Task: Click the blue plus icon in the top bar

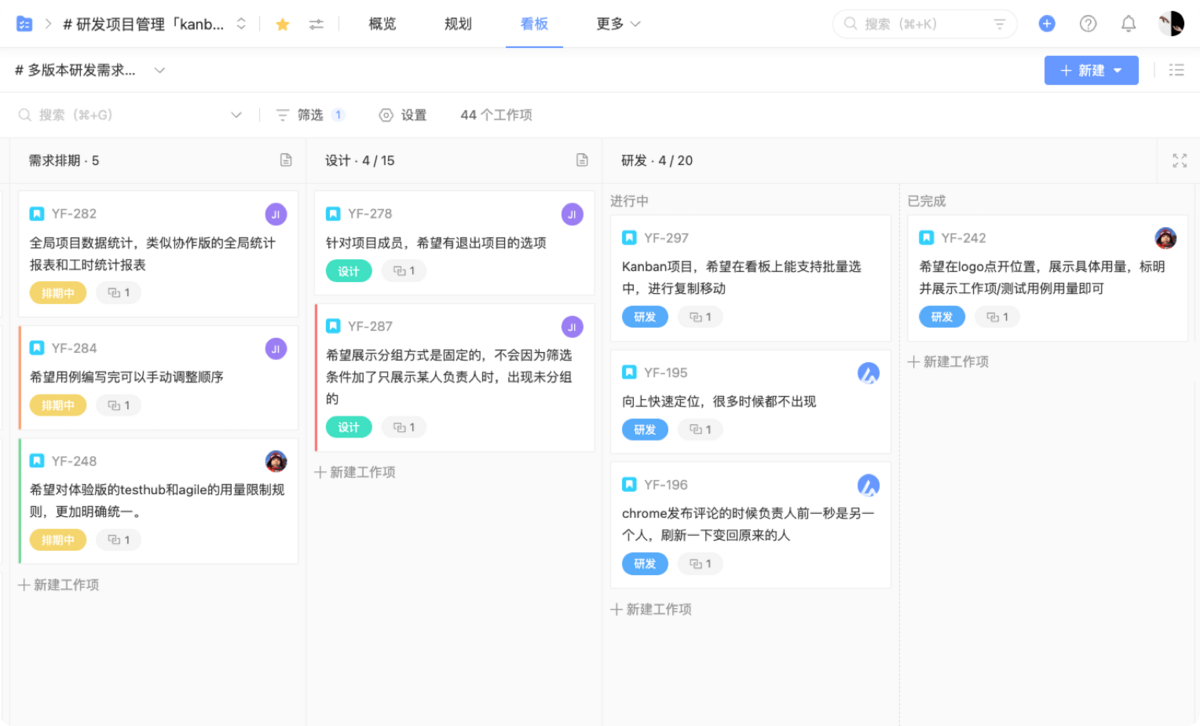Action: coord(1047,23)
